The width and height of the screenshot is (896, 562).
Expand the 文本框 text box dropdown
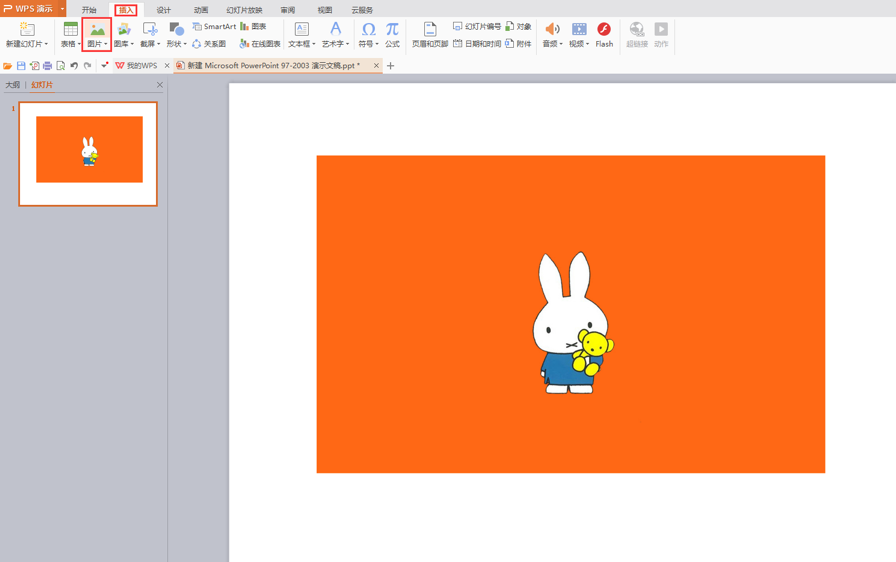(314, 44)
